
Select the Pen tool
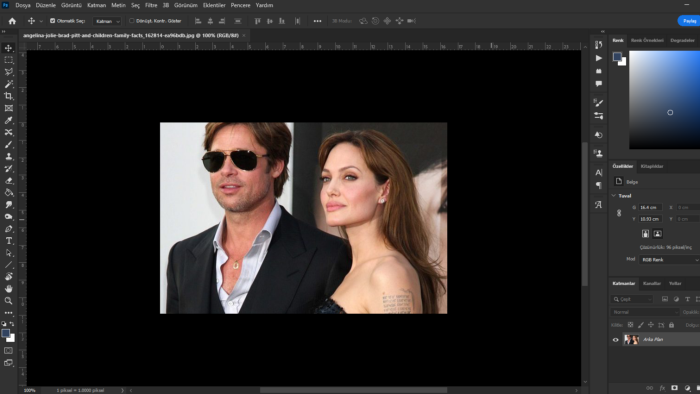click(8, 228)
